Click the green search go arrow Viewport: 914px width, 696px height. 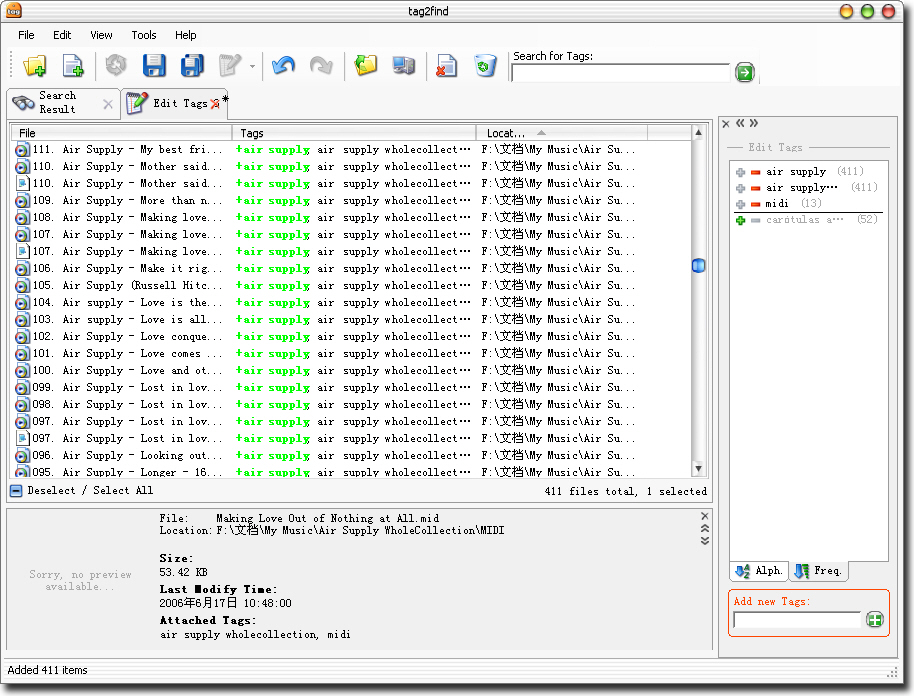744,72
